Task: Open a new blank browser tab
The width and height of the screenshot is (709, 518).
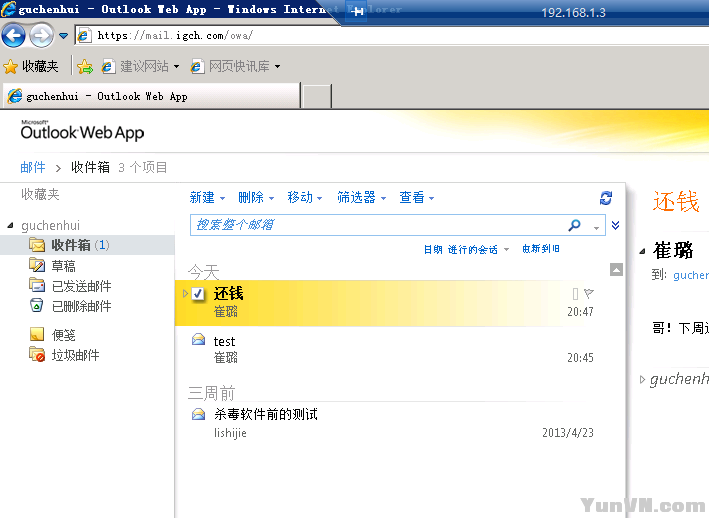Action: [x=317, y=96]
